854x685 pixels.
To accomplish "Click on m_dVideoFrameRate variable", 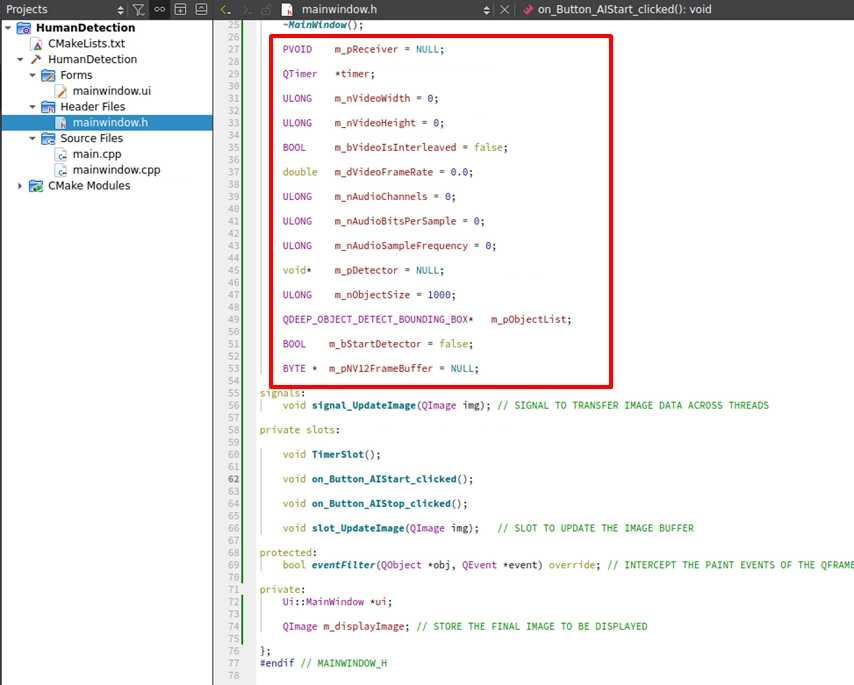I will pos(383,172).
